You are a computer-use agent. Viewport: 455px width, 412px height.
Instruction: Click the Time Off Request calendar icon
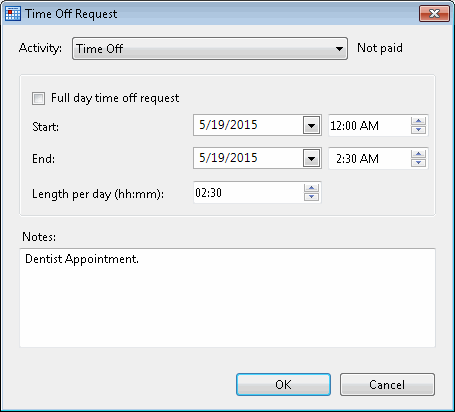(x=13, y=14)
